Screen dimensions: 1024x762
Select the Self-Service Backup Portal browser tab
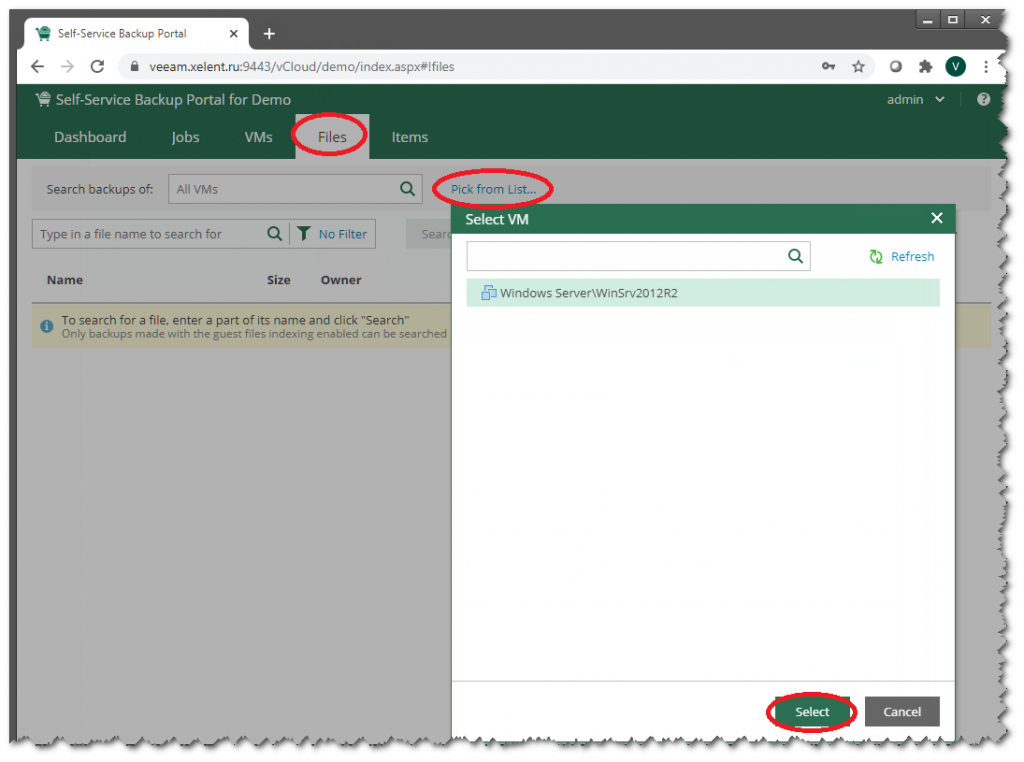pyautogui.click(x=136, y=33)
